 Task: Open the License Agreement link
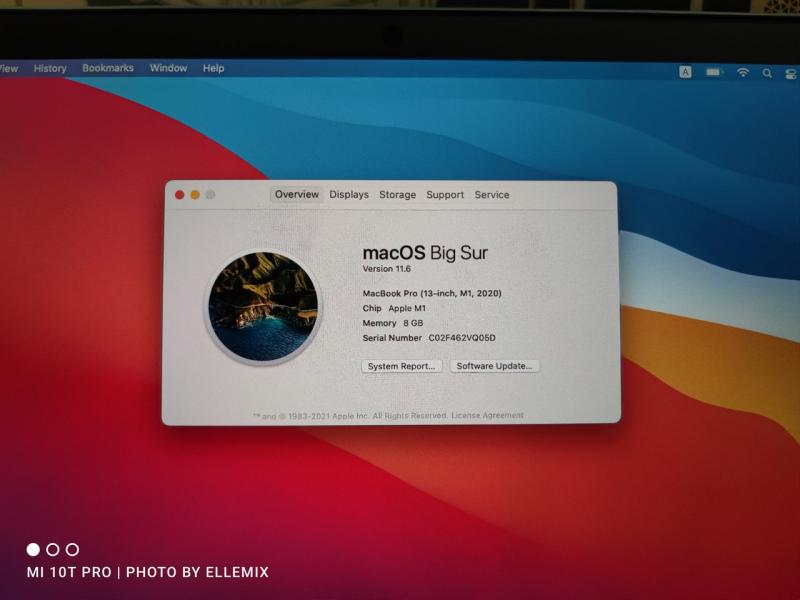point(487,415)
